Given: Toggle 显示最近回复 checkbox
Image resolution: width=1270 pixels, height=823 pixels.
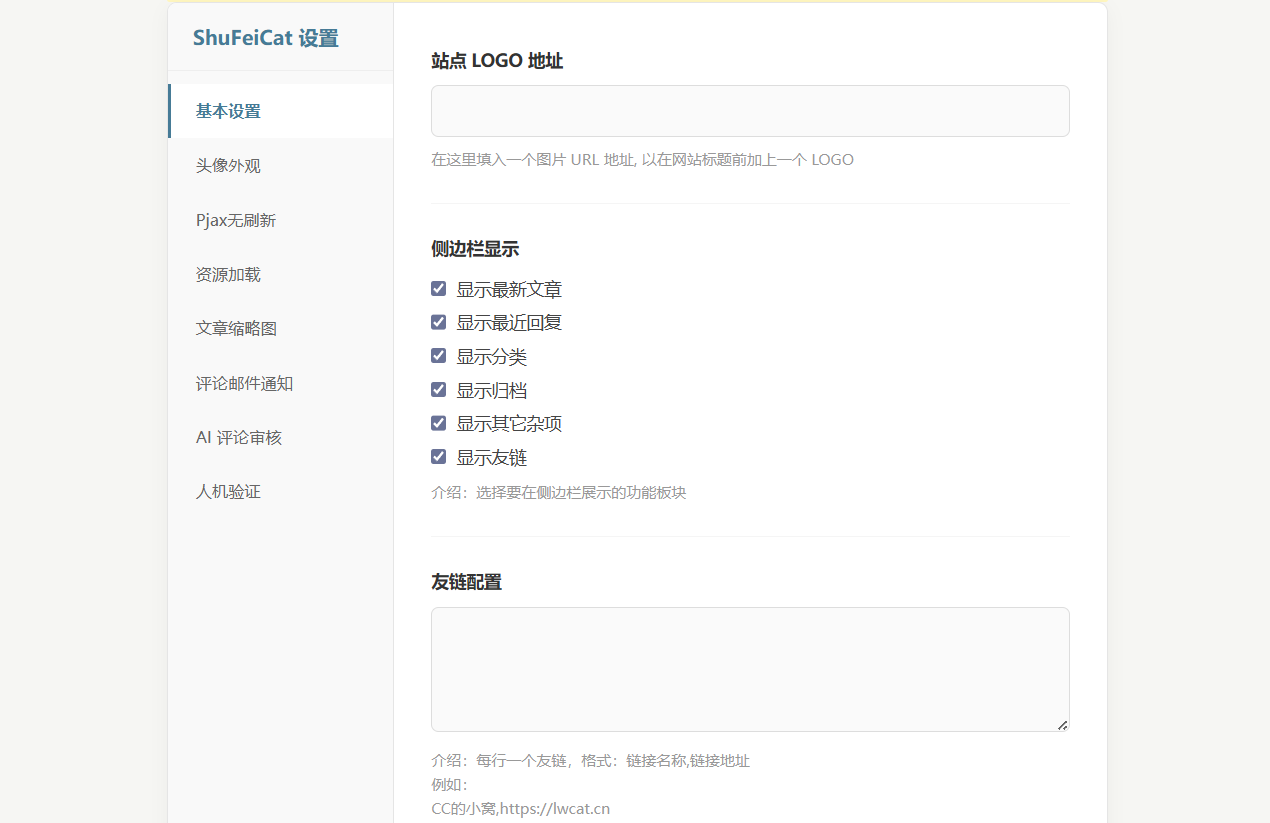Looking at the screenshot, I should pos(438,322).
